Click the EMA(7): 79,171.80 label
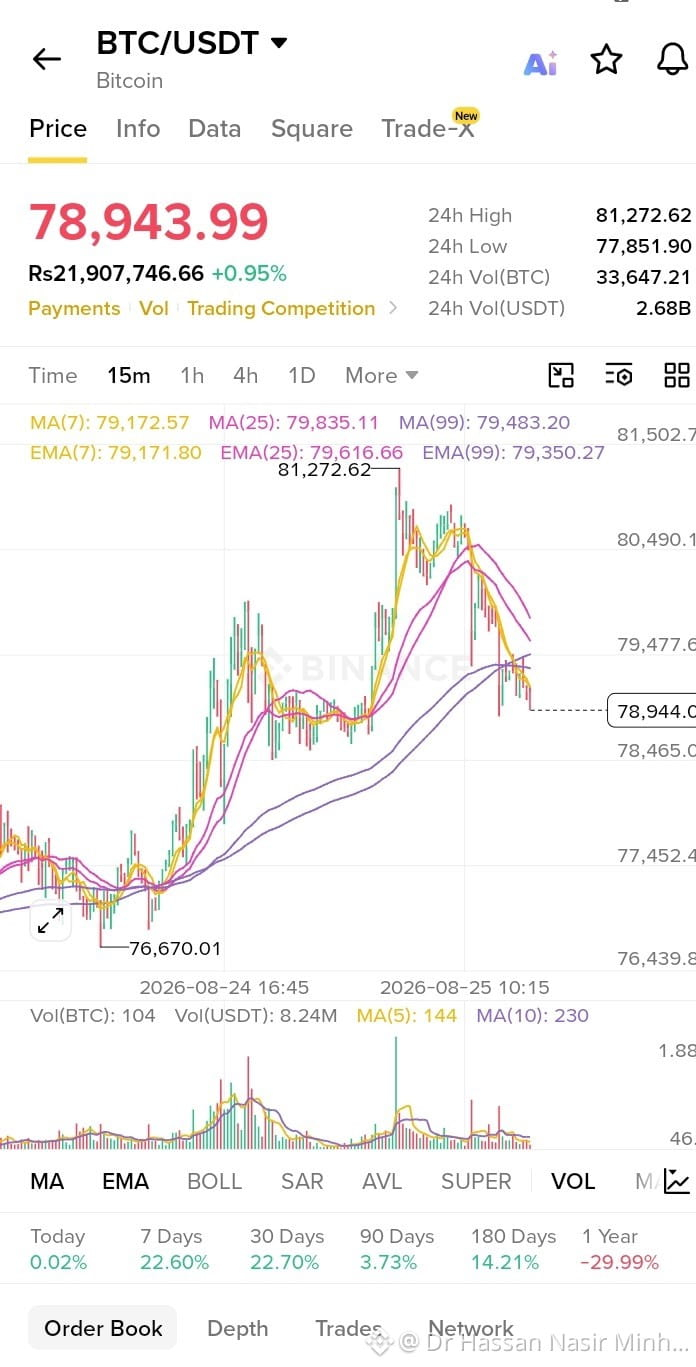The width and height of the screenshot is (696, 1367). coord(116,452)
